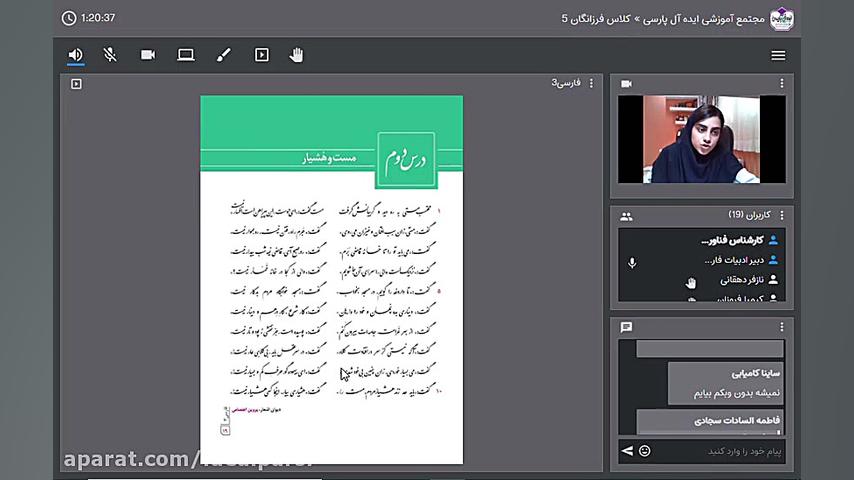Click the session timer clock icon
Image resolution: width=854 pixels, height=480 pixels.
click(69, 18)
